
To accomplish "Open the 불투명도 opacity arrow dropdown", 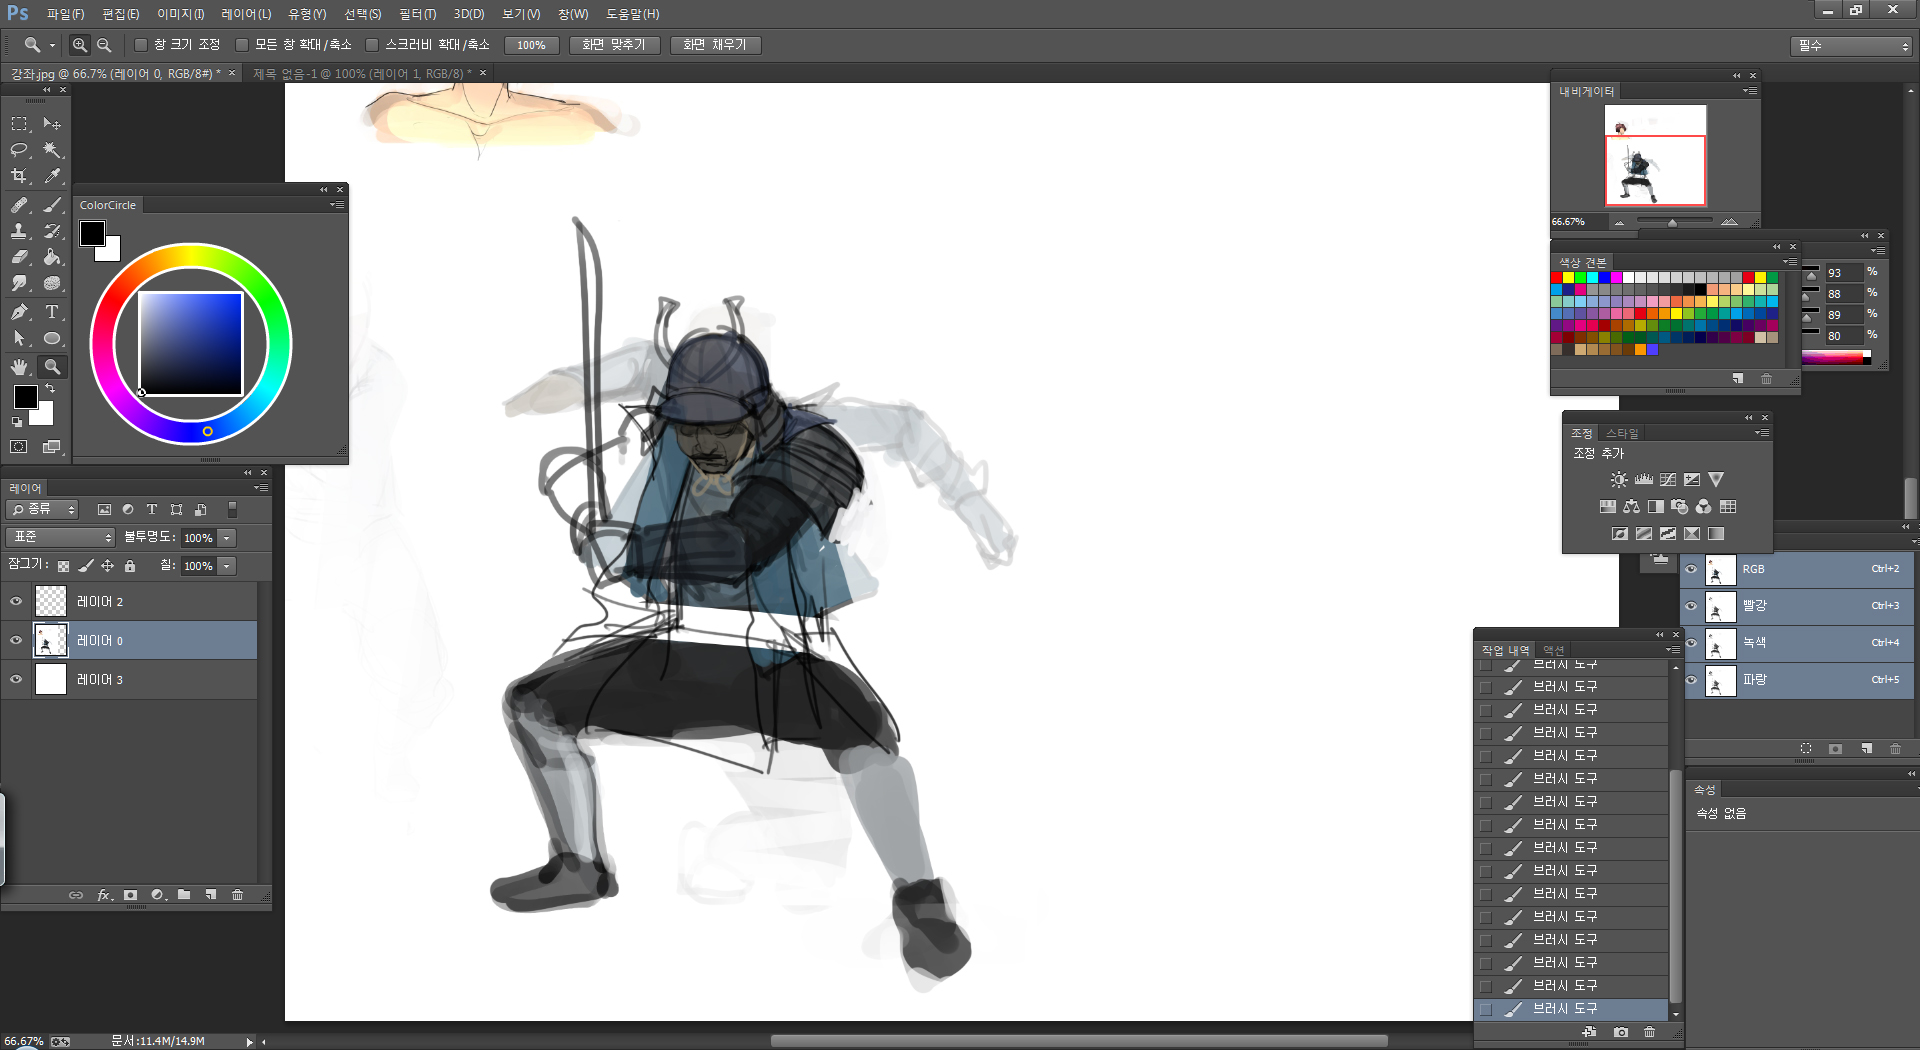I will coord(228,538).
